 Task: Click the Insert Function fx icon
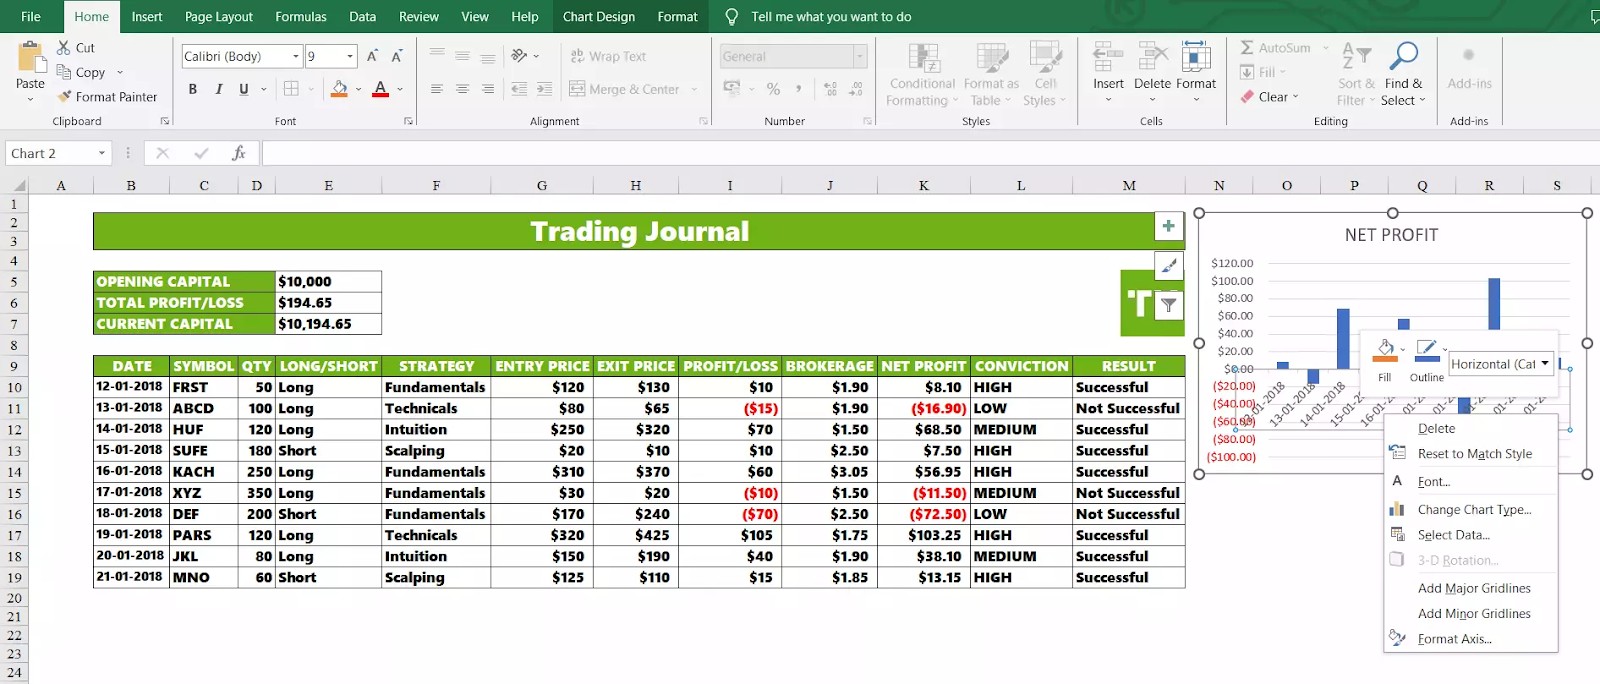point(238,153)
